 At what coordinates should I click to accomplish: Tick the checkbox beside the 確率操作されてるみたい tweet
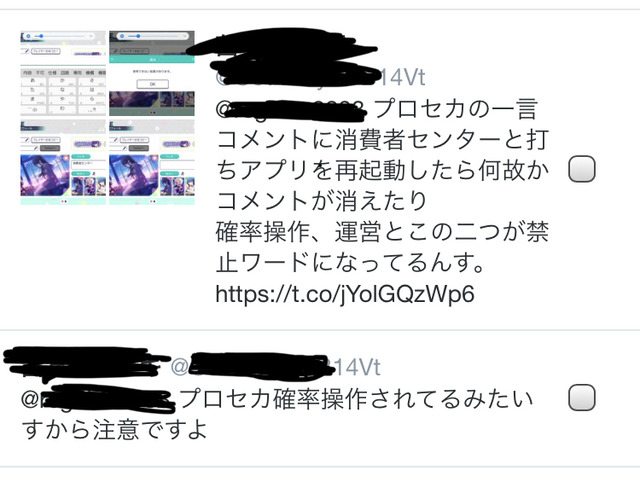[x=582, y=397]
